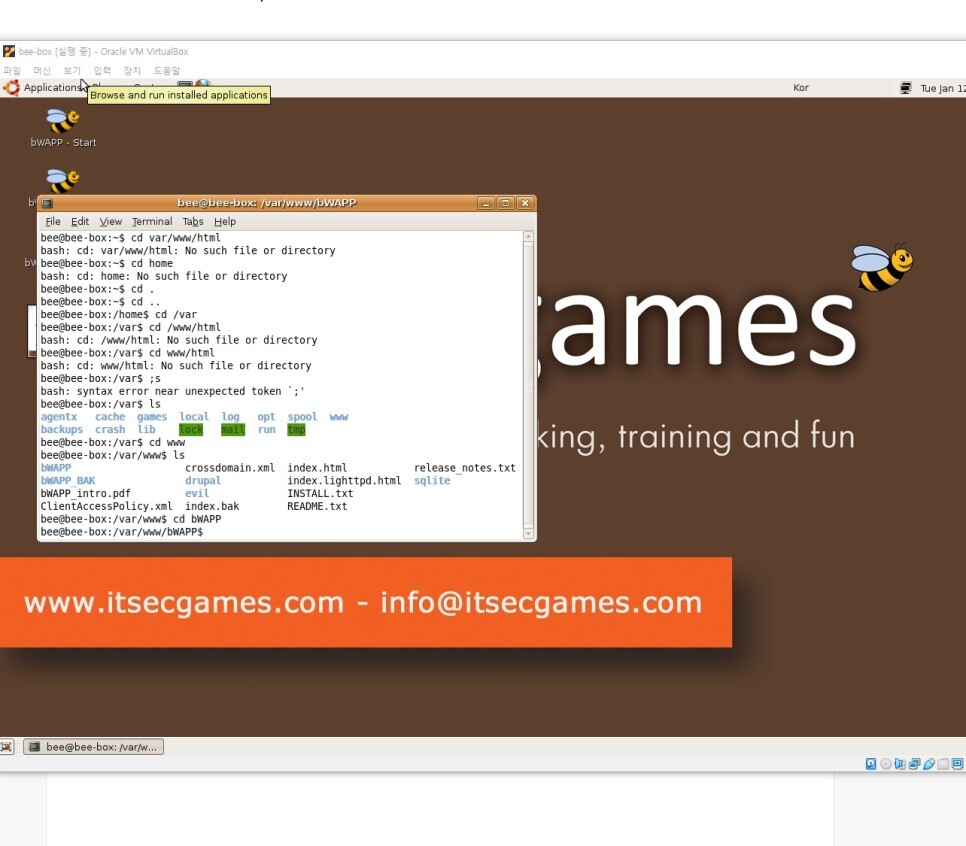The width and height of the screenshot is (966, 846).
Task: Click the index.bak file name
Action: click(212, 506)
